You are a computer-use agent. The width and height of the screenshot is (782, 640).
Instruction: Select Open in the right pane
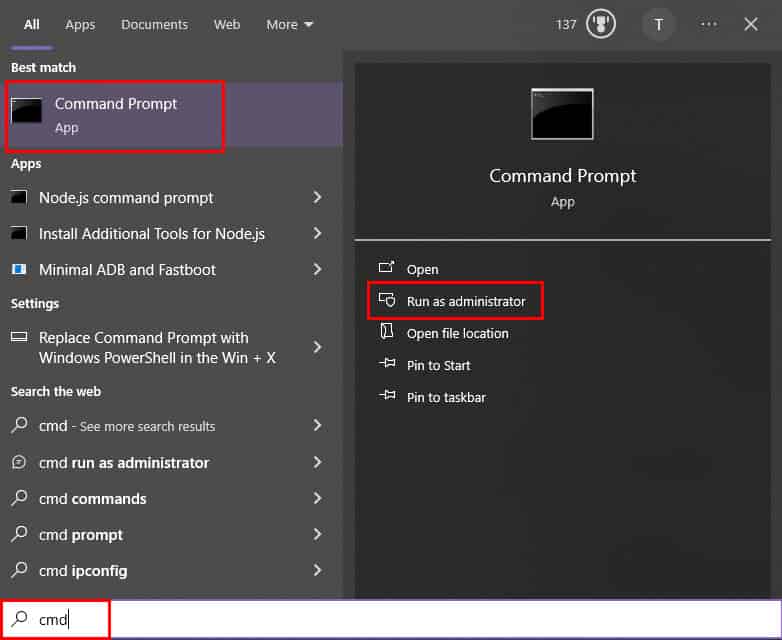click(x=422, y=269)
